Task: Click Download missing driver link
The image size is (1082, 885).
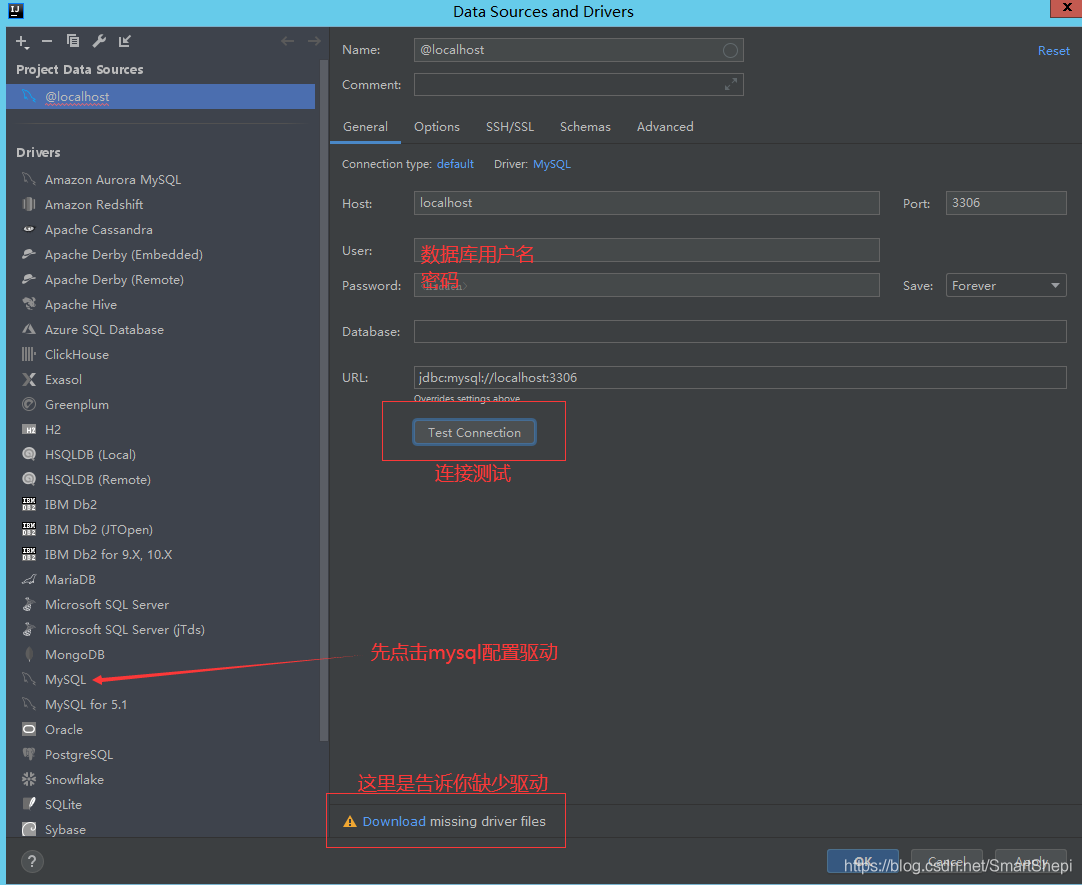Action: point(394,822)
